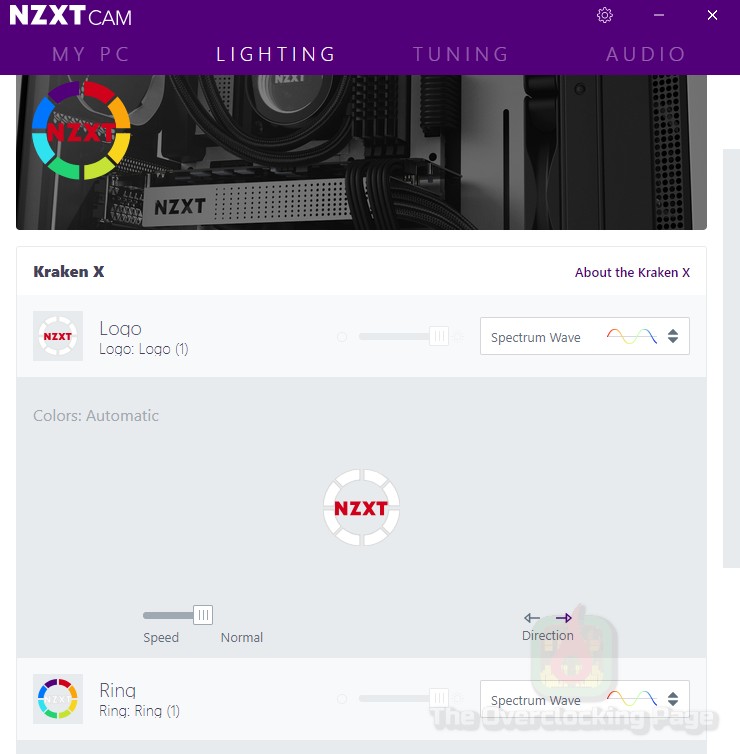The height and width of the screenshot is (754, 740).
Task: Switch to the MY PC tab
Action: (91, 54)
